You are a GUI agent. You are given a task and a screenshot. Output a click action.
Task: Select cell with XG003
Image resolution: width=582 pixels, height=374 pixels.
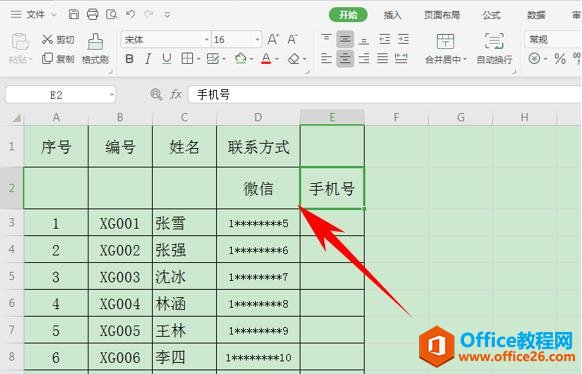[x=120, y=277]
